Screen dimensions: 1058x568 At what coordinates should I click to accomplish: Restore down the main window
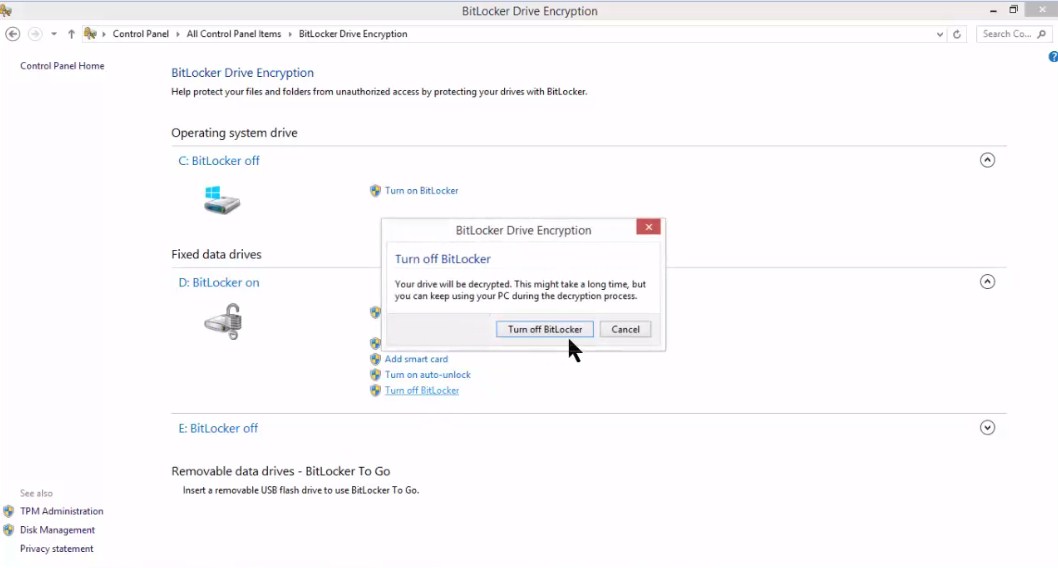[x=1013, y=9]
